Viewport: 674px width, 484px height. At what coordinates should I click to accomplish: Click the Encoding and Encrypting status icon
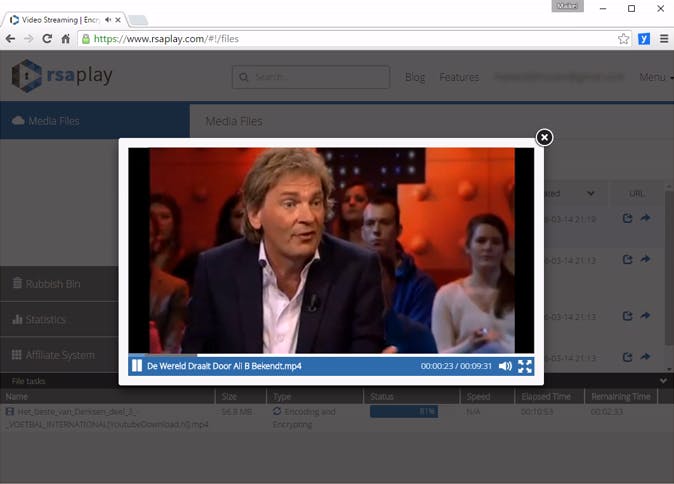277,411
